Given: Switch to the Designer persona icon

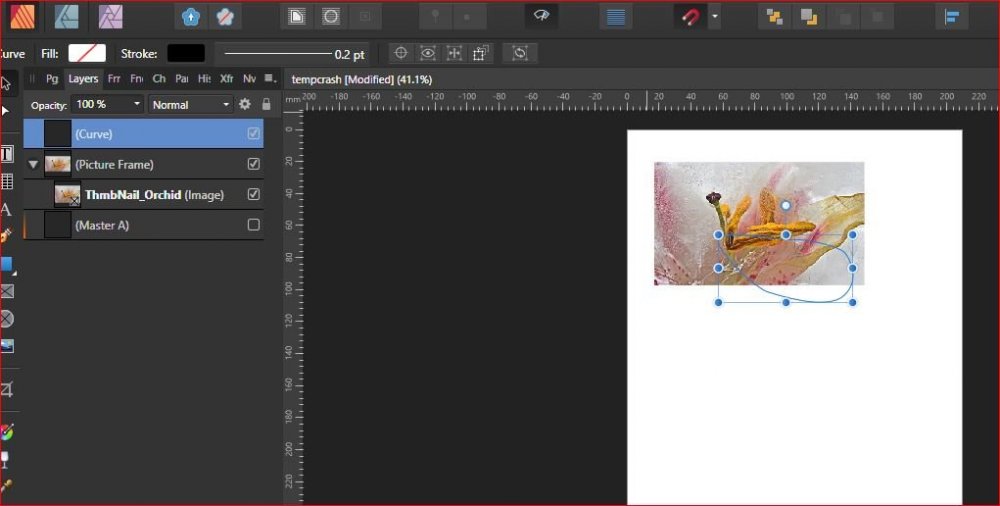Looking at the screenshot, I should pos(66,17).
